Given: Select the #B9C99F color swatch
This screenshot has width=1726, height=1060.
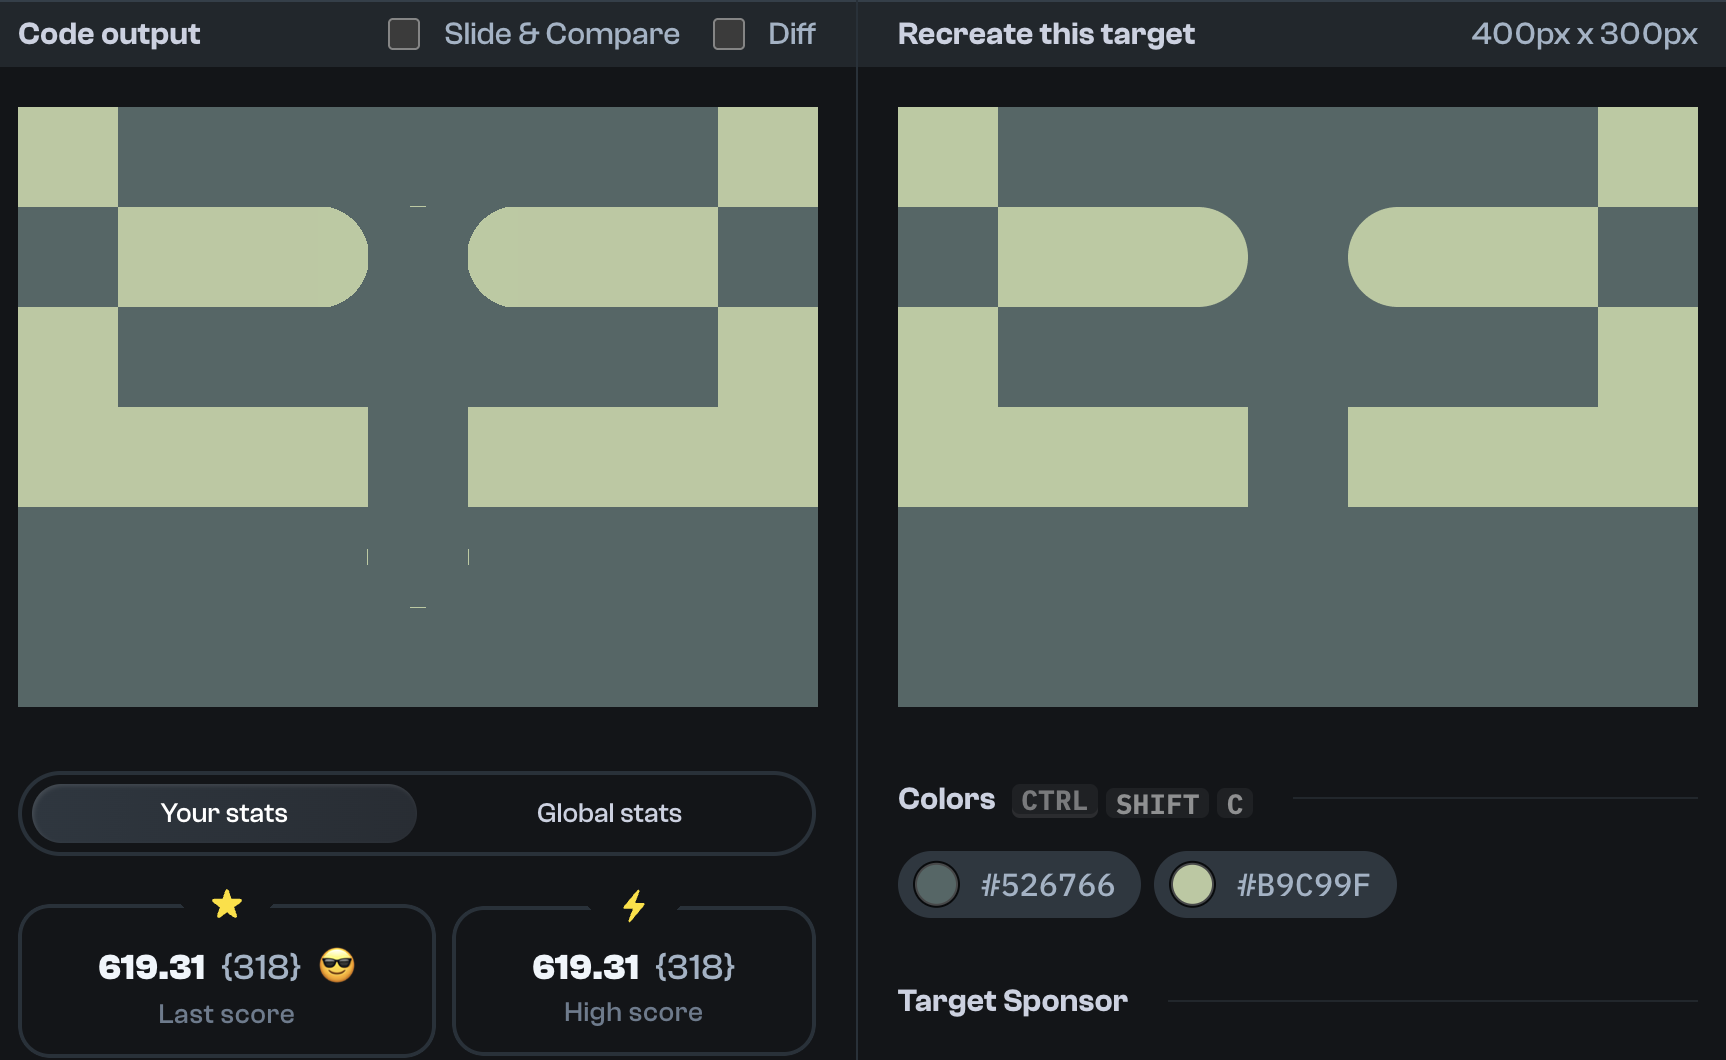Looking at the screenshot, I should pos(1276,884).
